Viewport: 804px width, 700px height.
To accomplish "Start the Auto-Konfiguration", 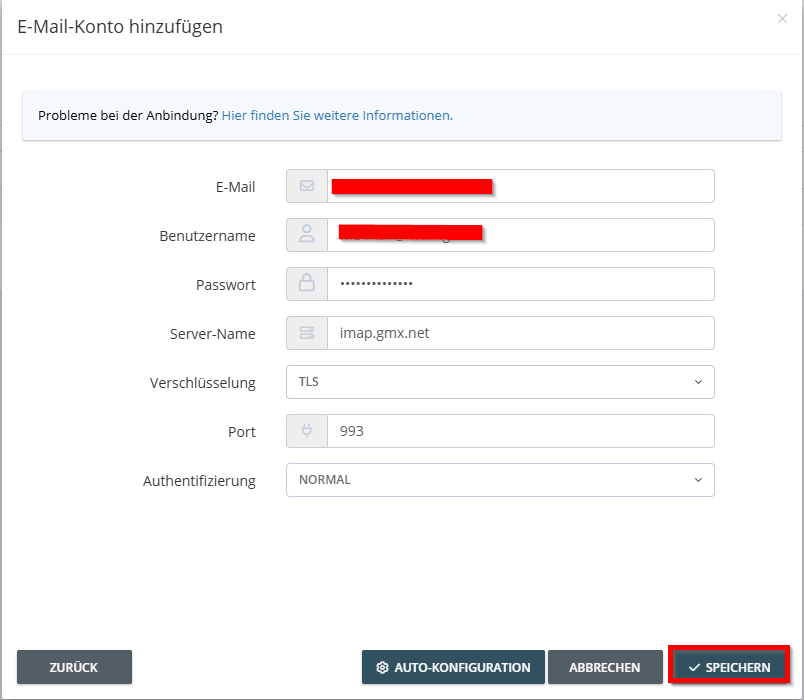I will (x=453, y=667).
